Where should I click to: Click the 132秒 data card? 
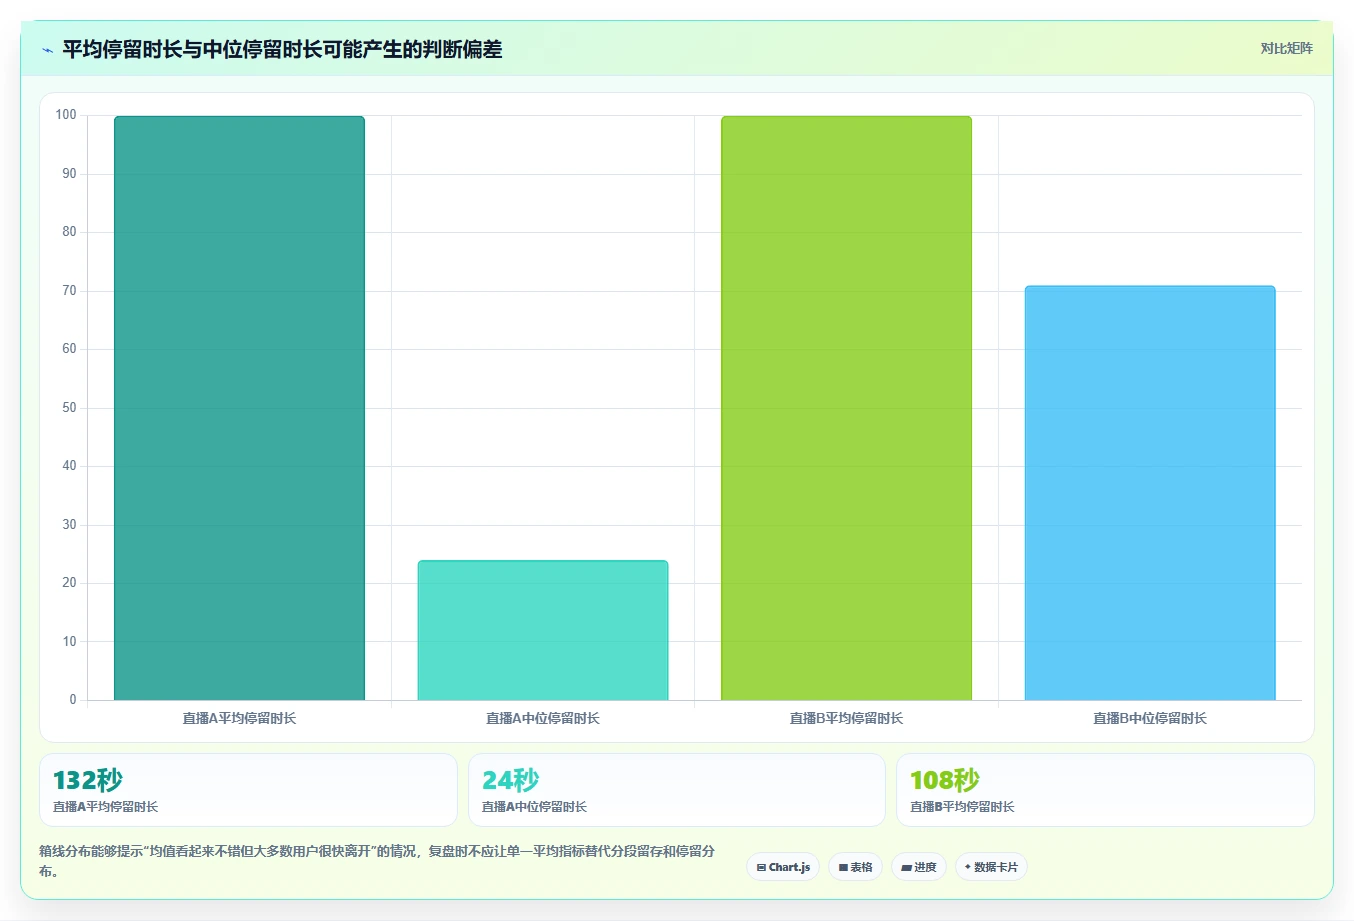[x=248, y=790]
